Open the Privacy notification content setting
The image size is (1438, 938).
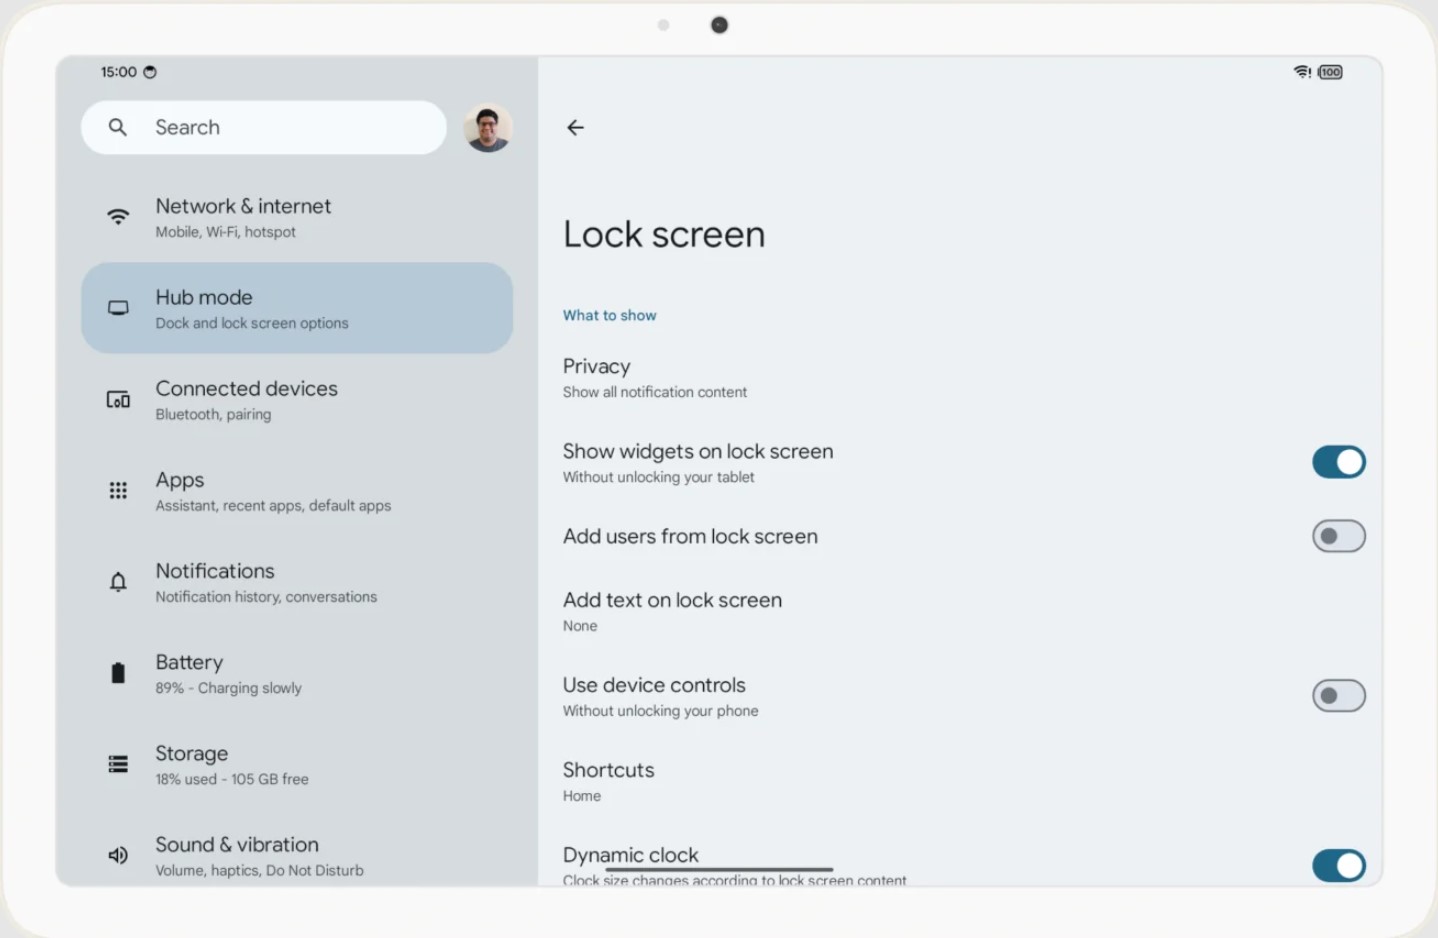pos(654,378)
